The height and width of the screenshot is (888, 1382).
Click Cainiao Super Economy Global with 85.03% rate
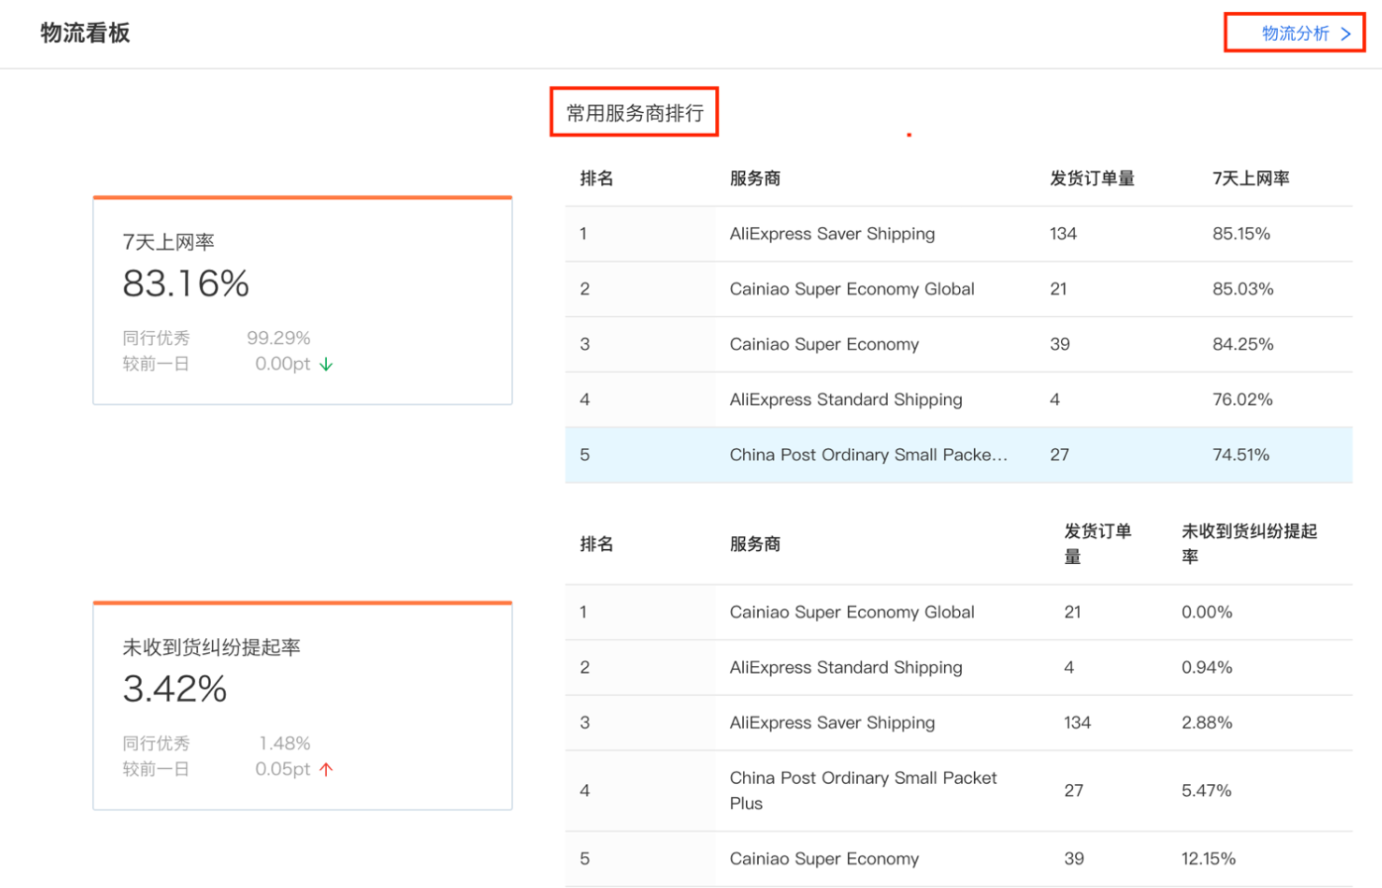click(851, 289)
